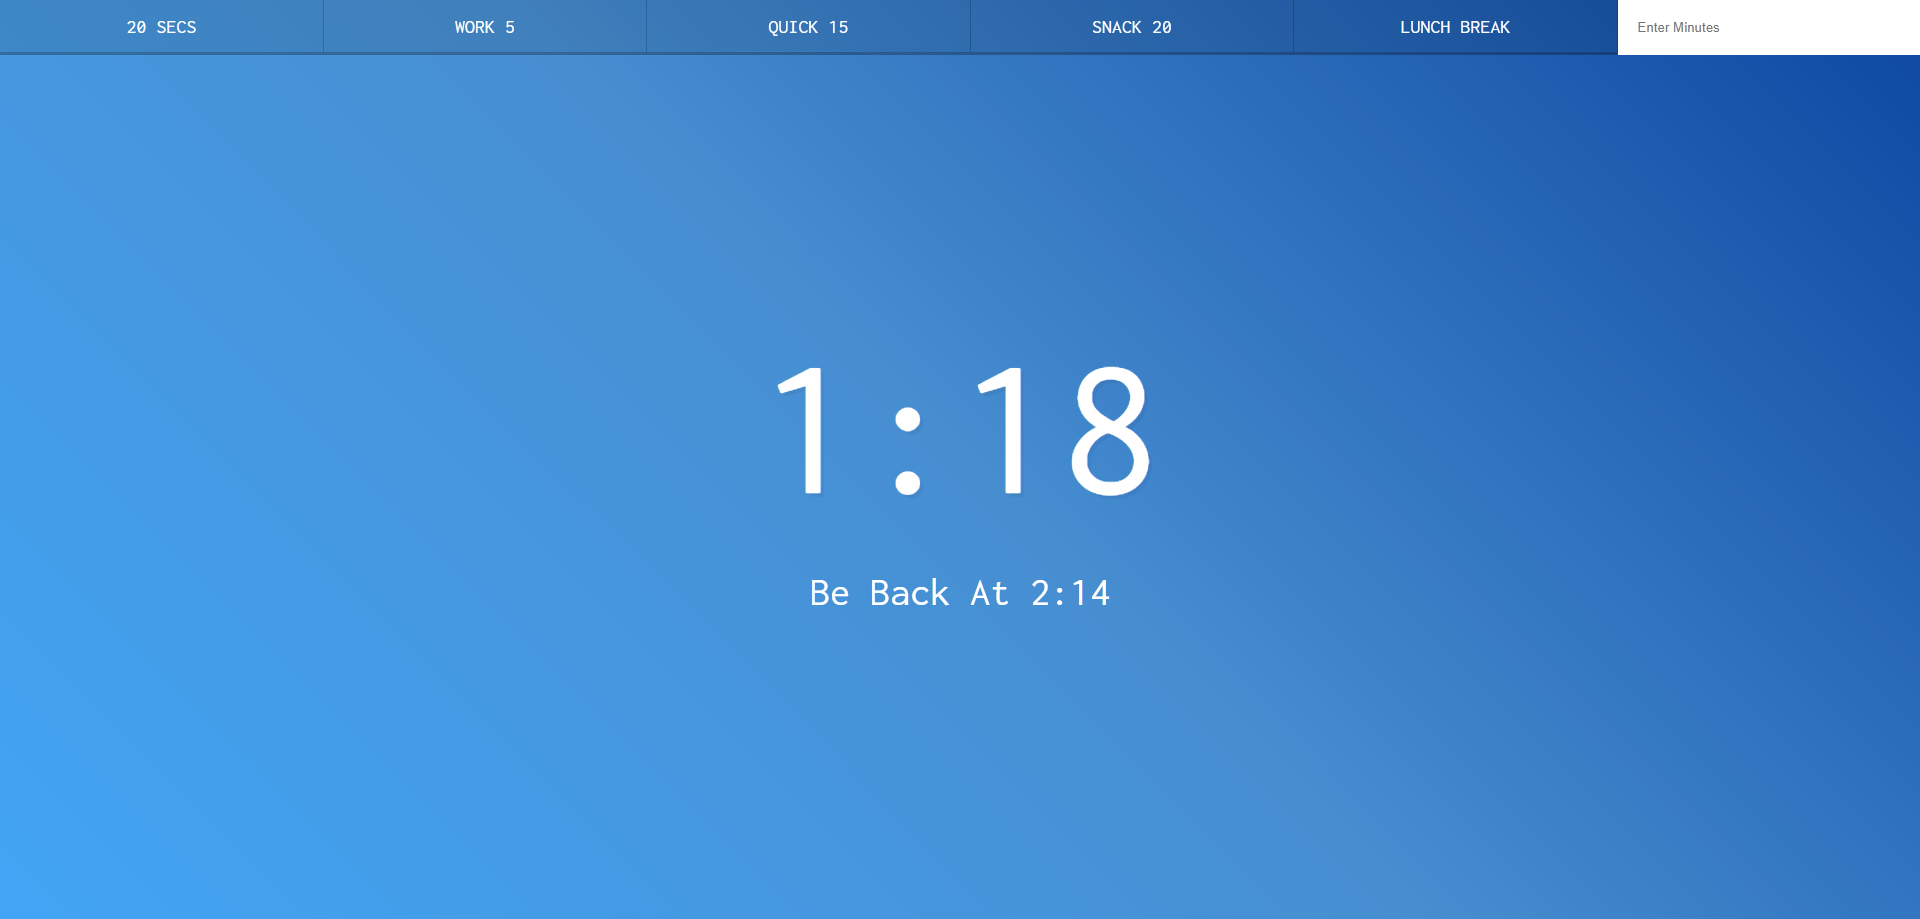Choose the SNACK 20 timer
This screenshot has height=919, width=1920.
tap(1132, 27)
